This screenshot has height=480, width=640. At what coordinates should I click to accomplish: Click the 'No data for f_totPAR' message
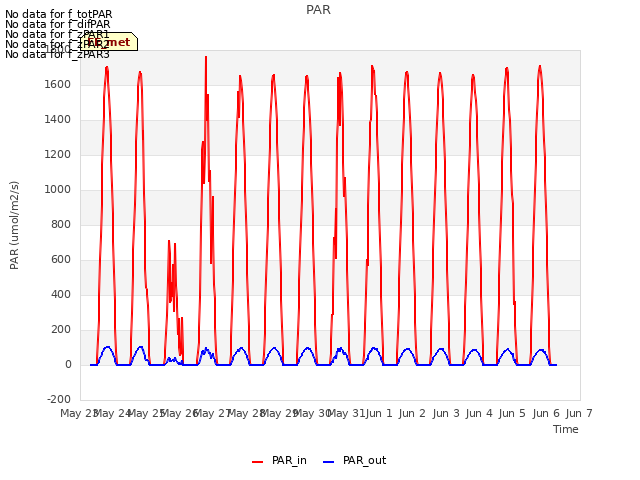point(58,14)
